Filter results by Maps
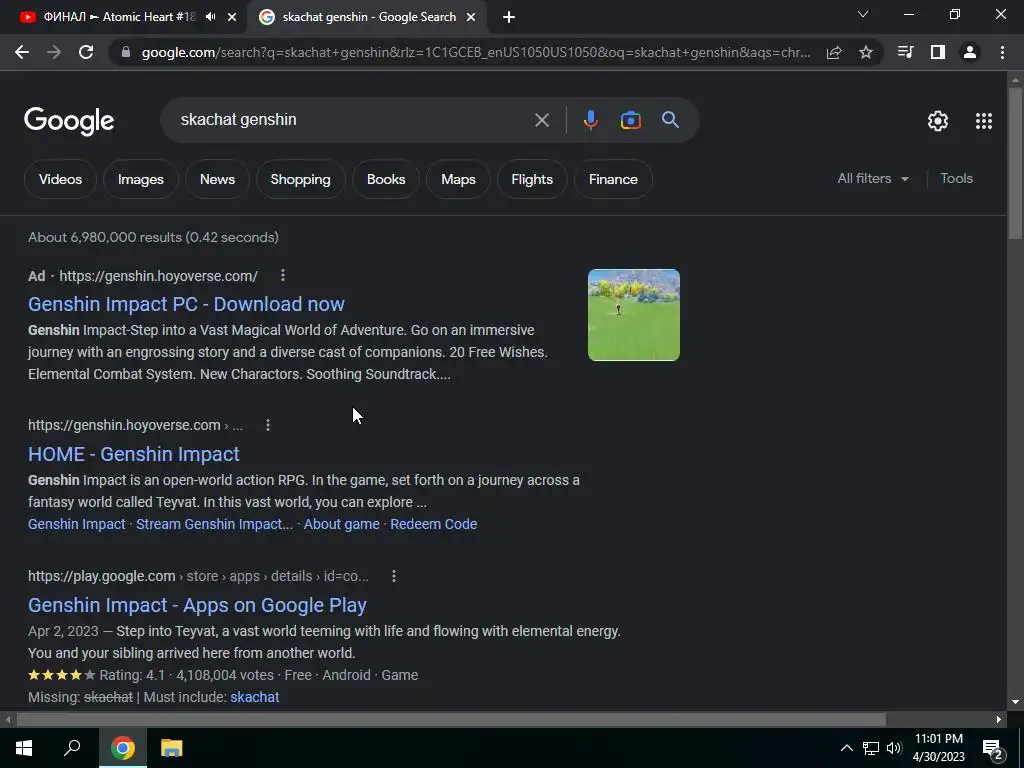The width and height of the screenshot is (1024, 768). (458, 179)
